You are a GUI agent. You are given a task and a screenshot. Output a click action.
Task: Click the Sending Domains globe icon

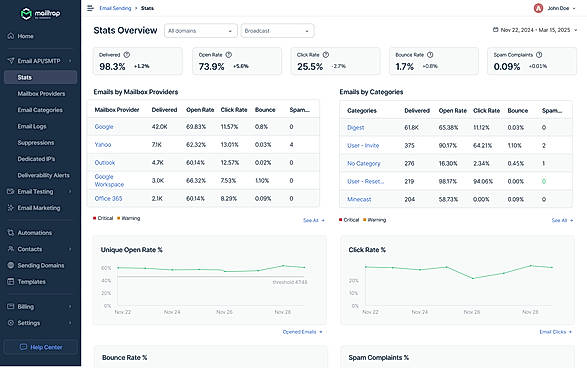10,265
